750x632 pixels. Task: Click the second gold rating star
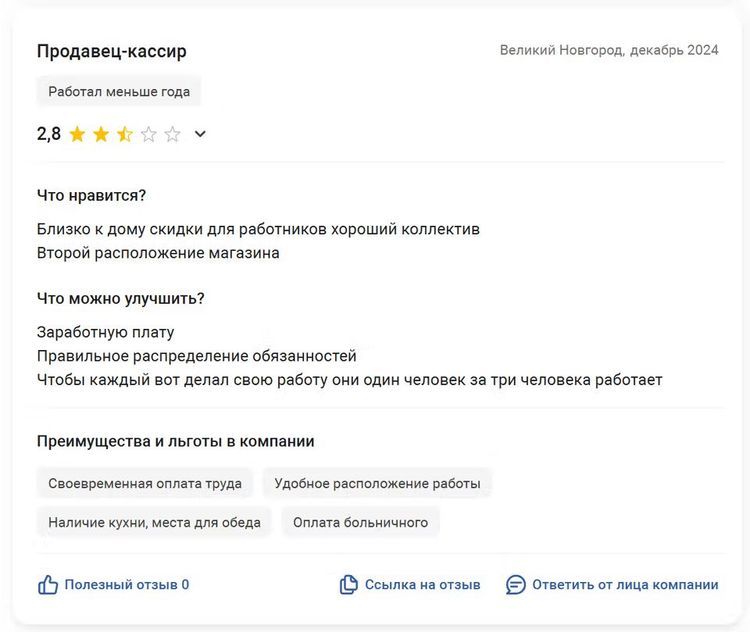(101, 134)
